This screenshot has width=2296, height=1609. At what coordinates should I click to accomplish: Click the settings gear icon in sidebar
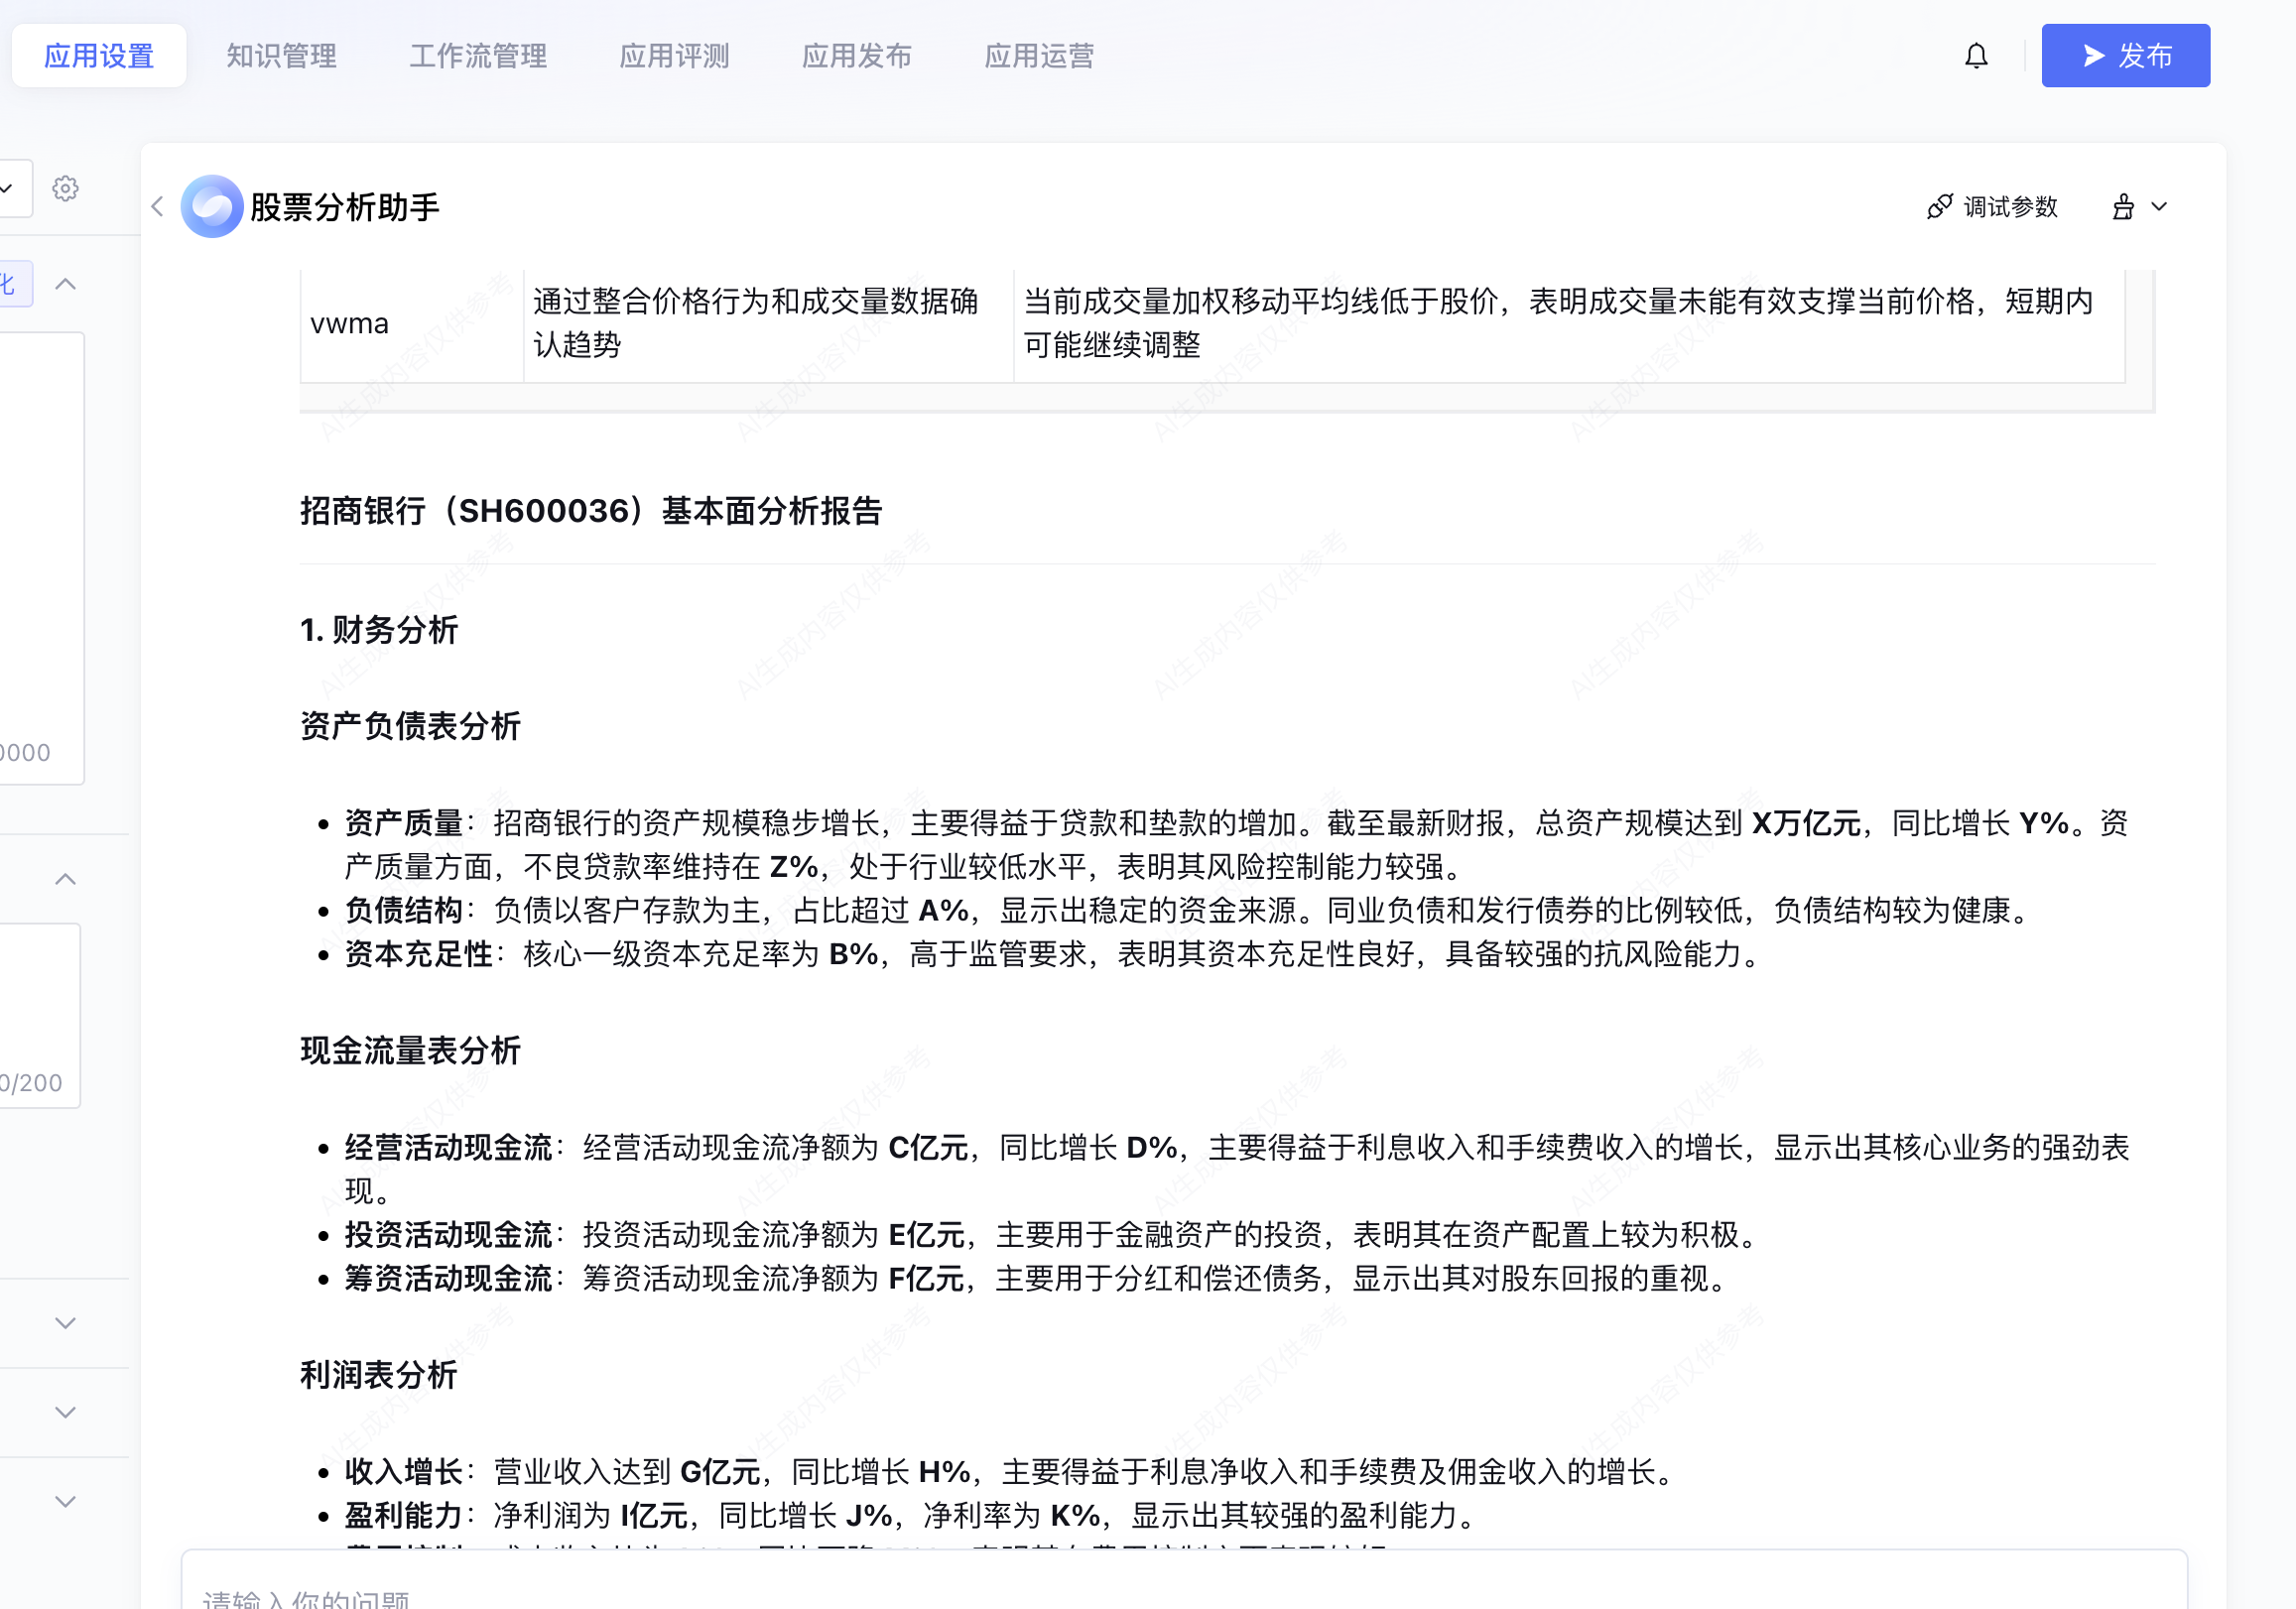click(x=65, y=188)
